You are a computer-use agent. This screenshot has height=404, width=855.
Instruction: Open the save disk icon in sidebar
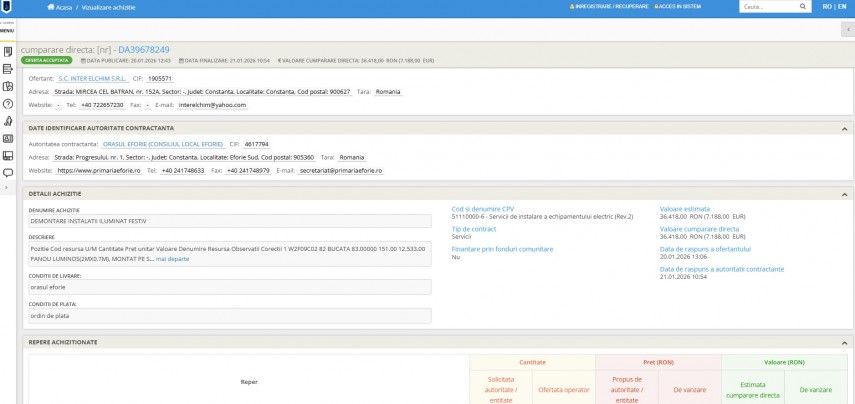(7, 154)
